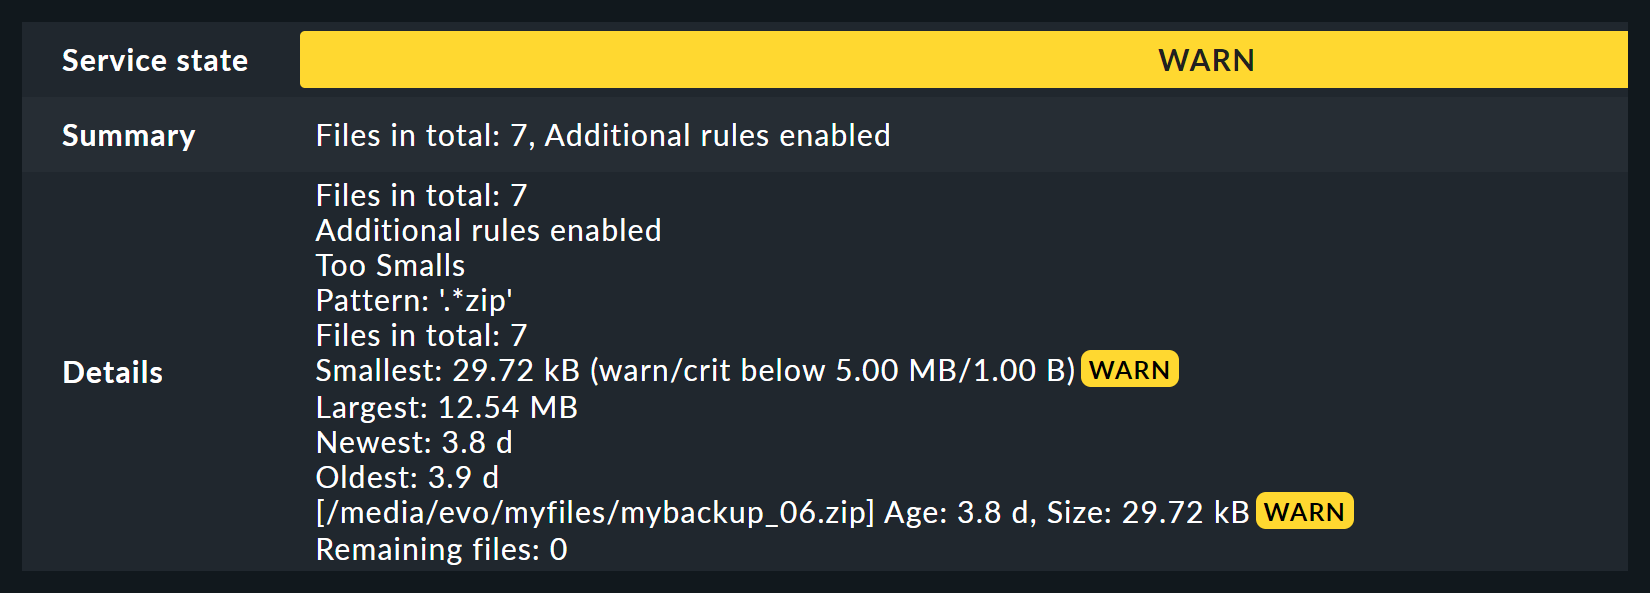The height and width of the screenshot is (593, 1650).
Task: Select the yellow WARN service state banner
Action: (1205, 60)
